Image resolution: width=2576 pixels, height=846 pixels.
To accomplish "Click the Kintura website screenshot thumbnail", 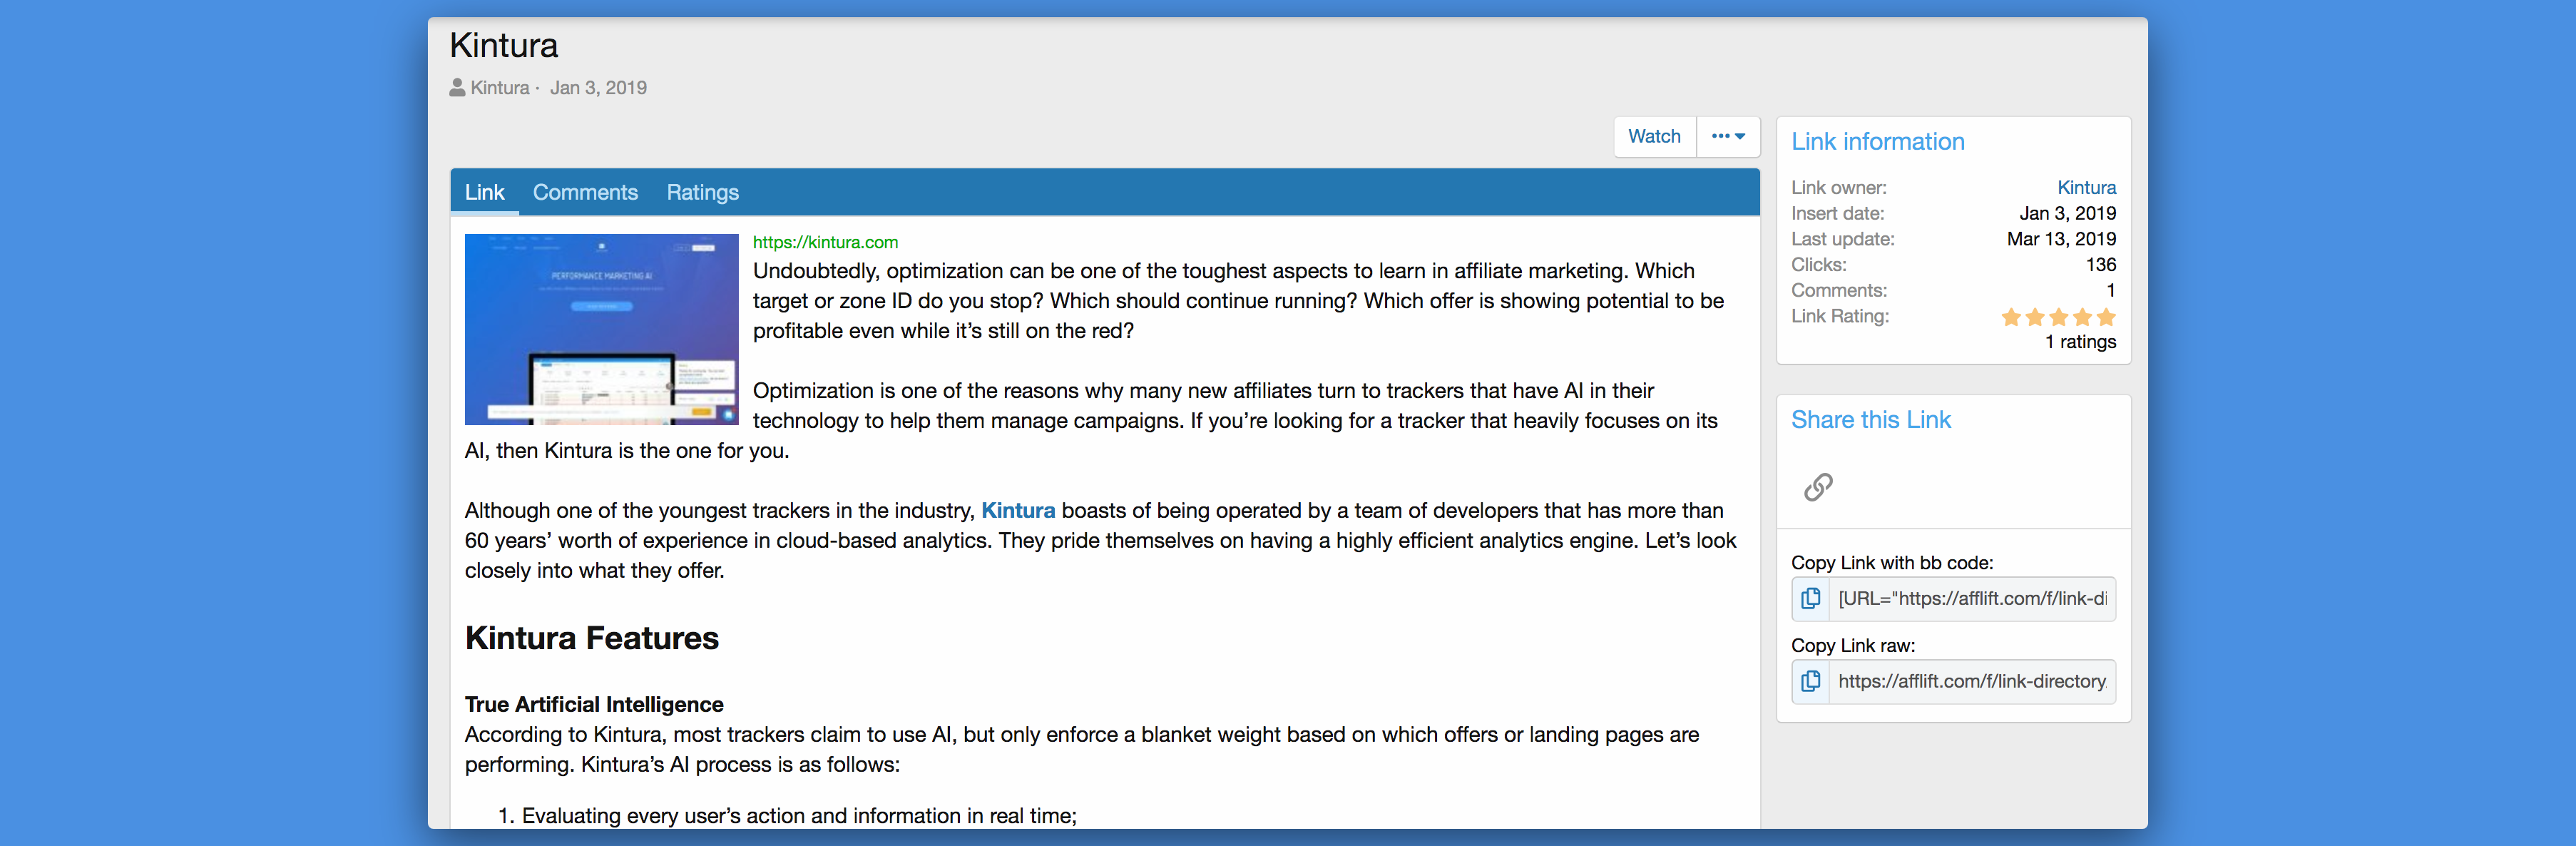I will (601, 329).
